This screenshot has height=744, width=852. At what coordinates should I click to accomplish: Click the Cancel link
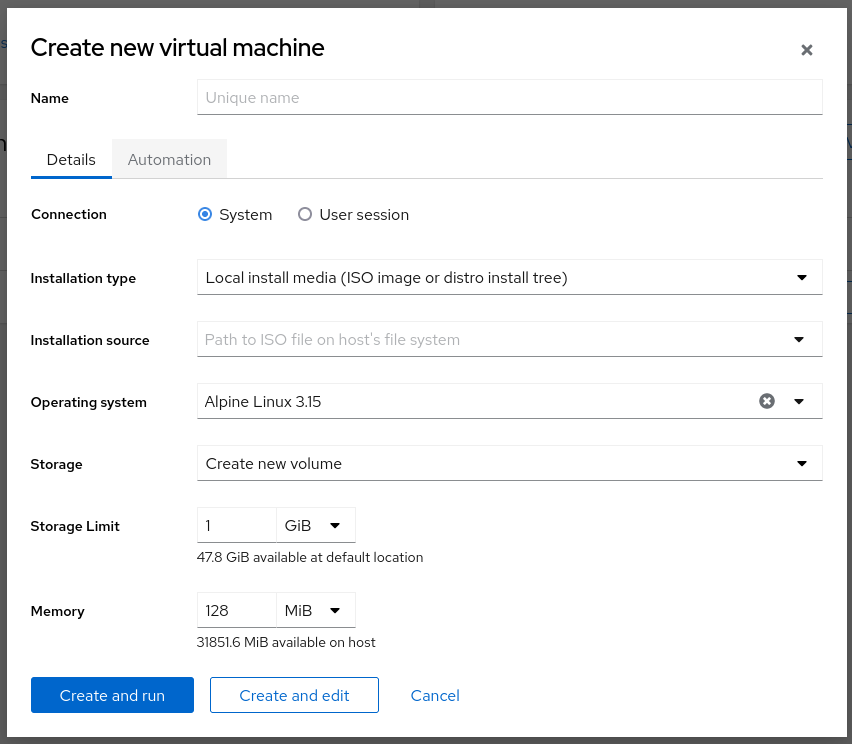coord(435,694)
